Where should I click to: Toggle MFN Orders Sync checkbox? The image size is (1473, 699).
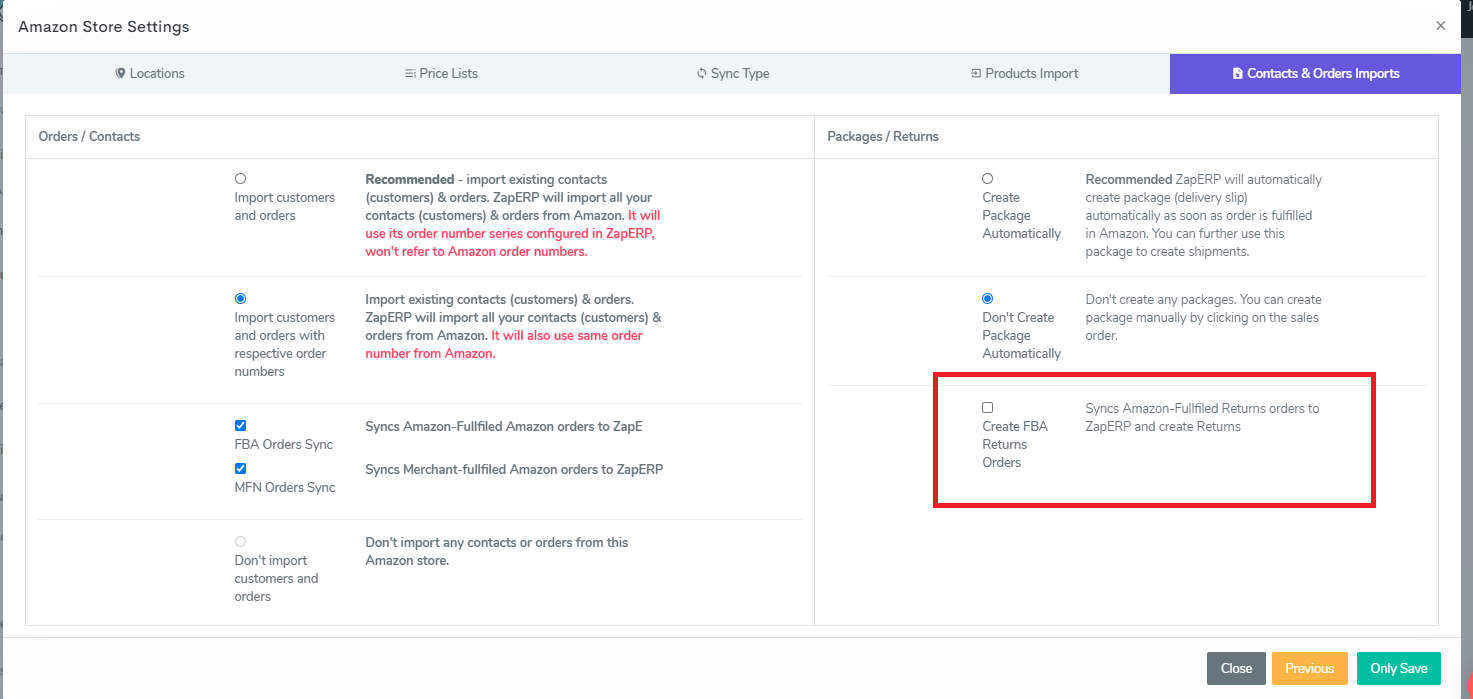click(x=240, y=468)
